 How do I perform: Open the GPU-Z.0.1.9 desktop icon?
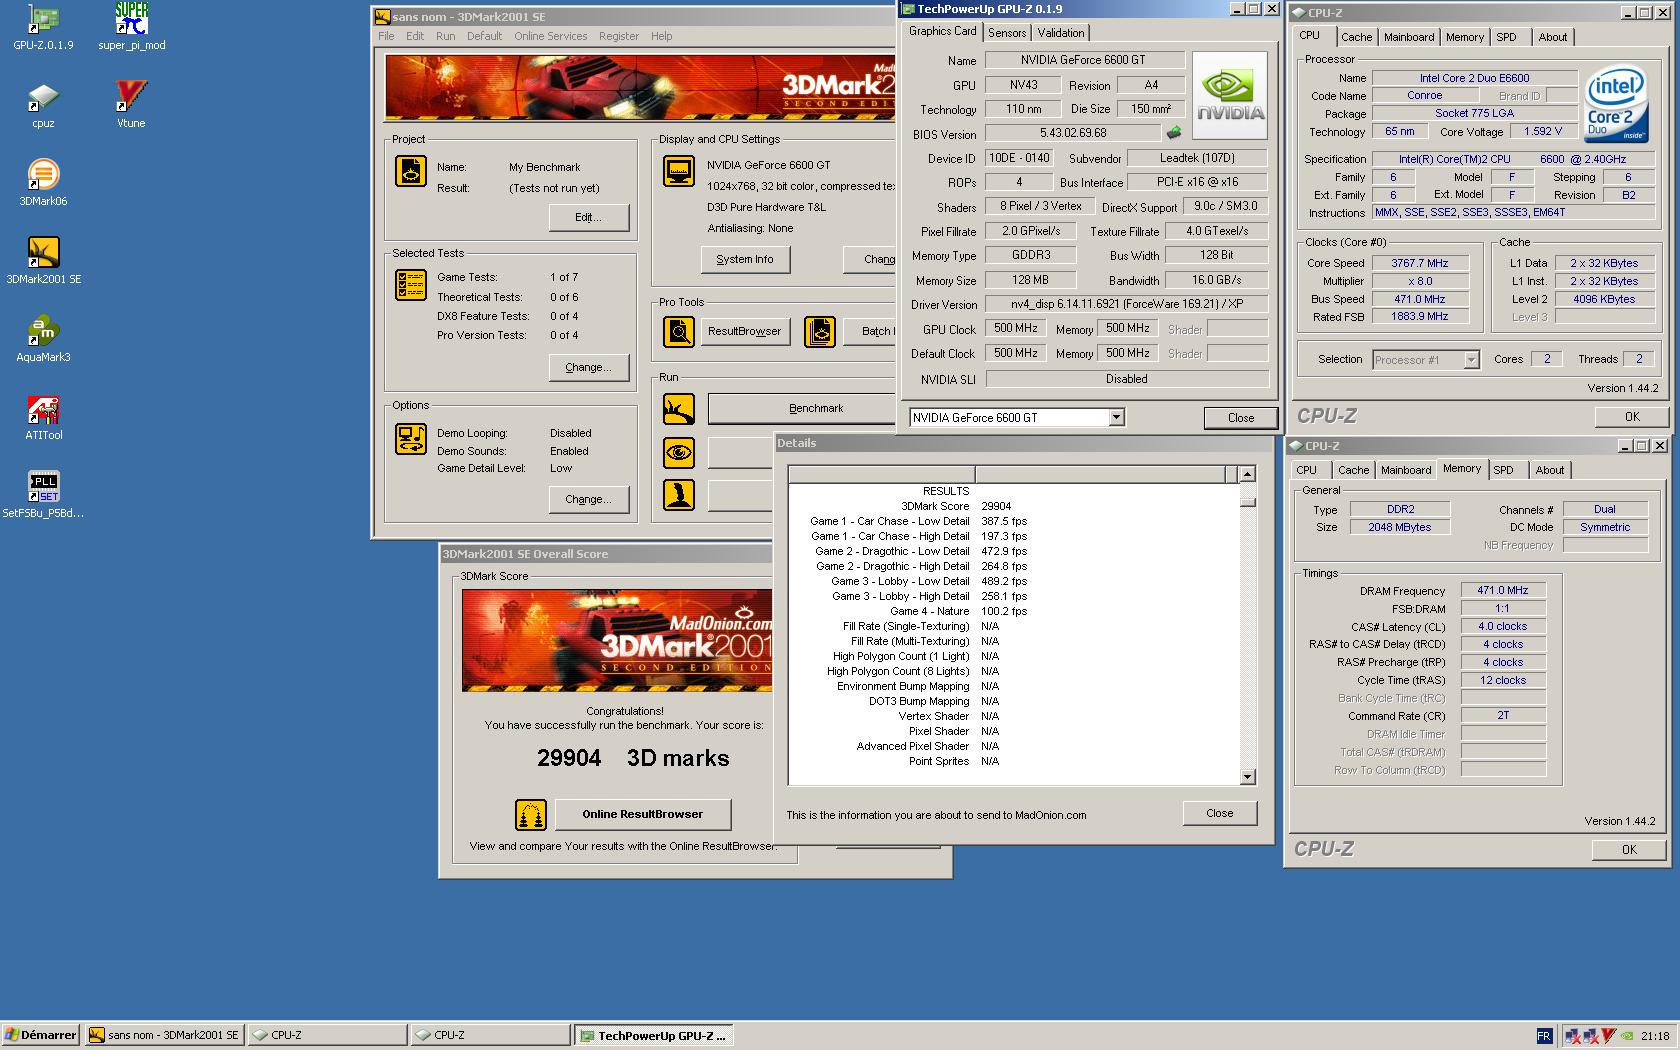click(x=43, y=27)
